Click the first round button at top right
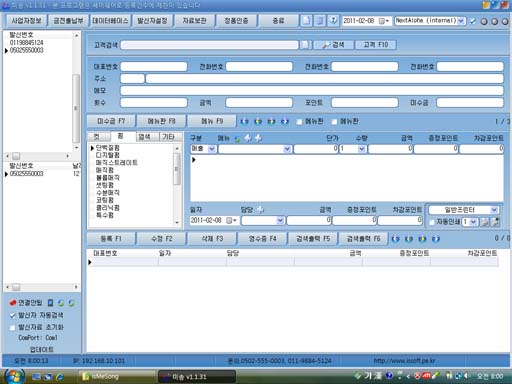 pyautogui.click(x=484, y=21)
